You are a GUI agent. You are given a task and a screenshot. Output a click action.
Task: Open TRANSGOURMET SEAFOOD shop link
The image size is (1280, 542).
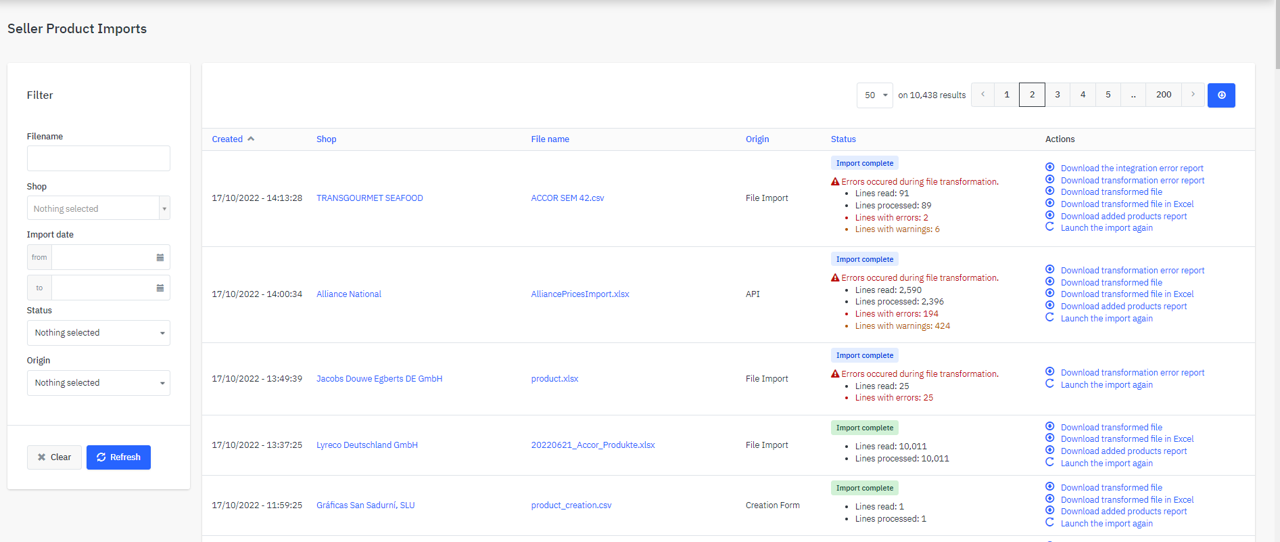coord(369,198)
